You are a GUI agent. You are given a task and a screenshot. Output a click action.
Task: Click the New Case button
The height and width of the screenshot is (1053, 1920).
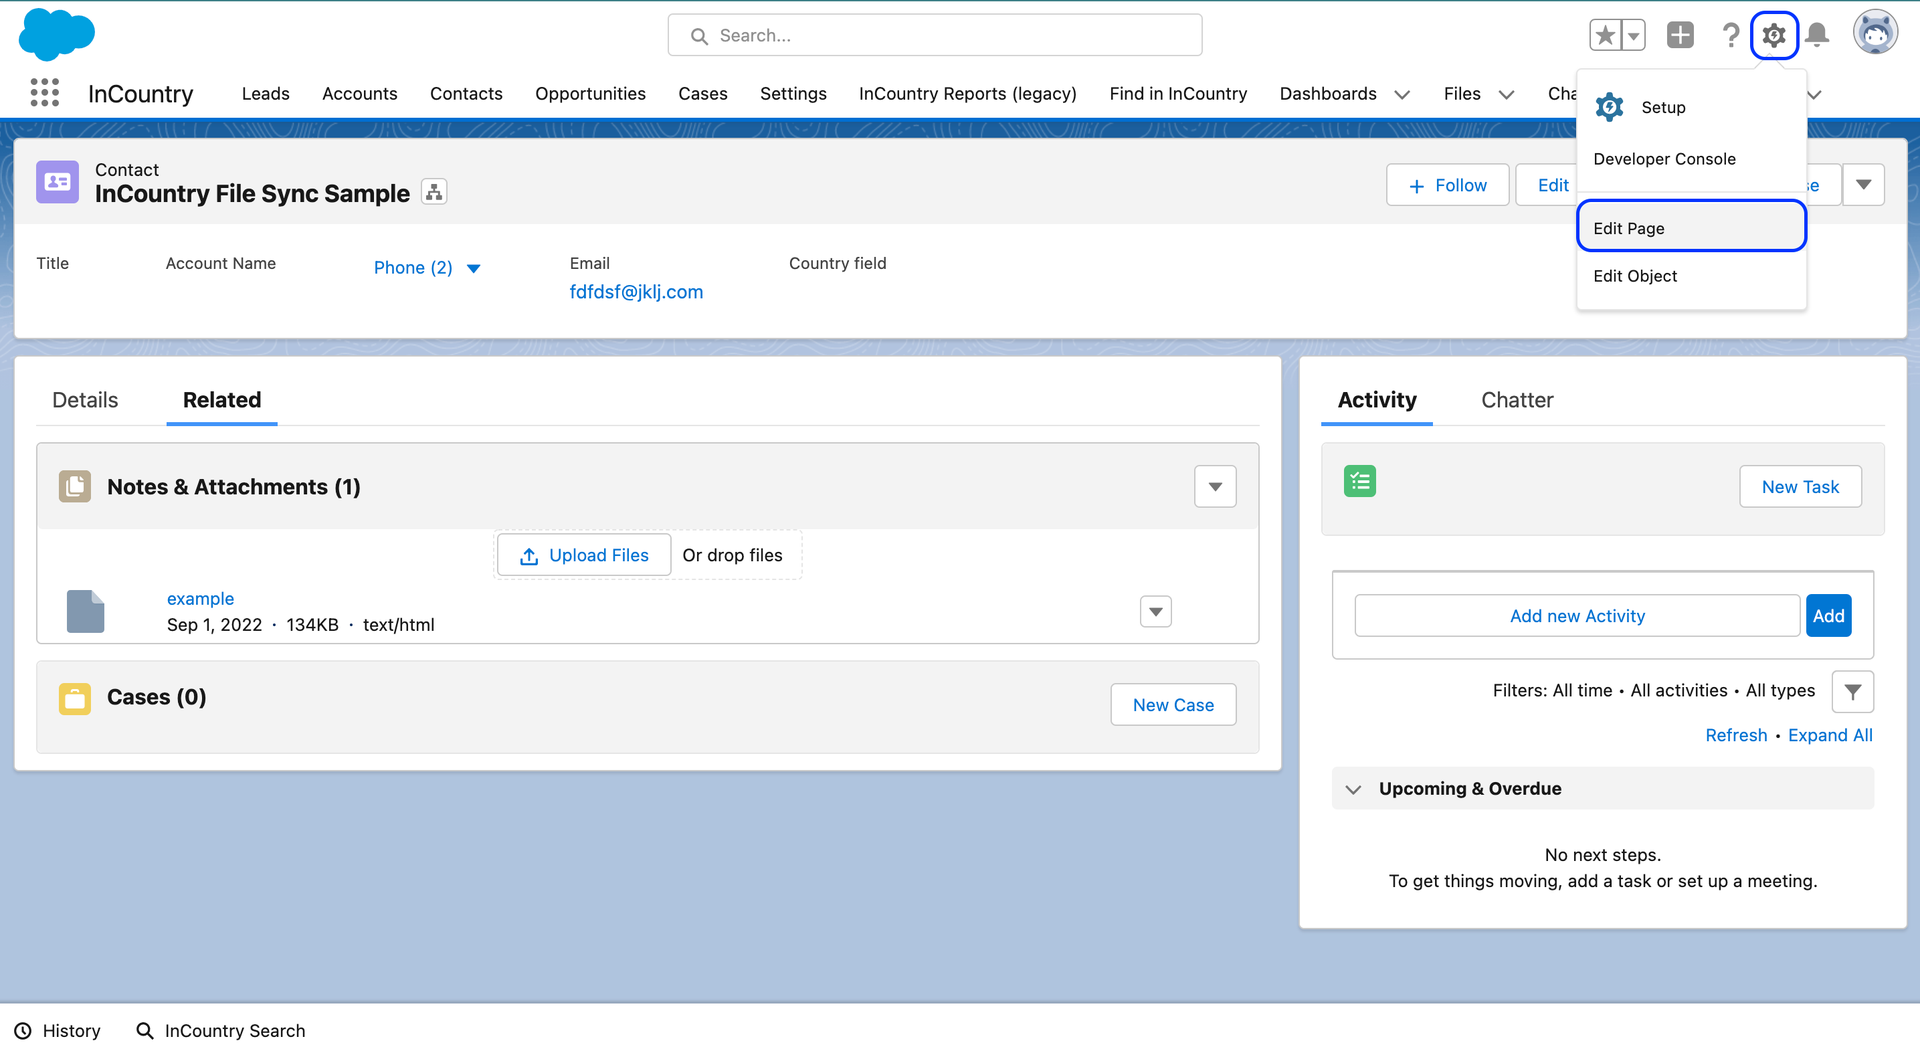1173,705
